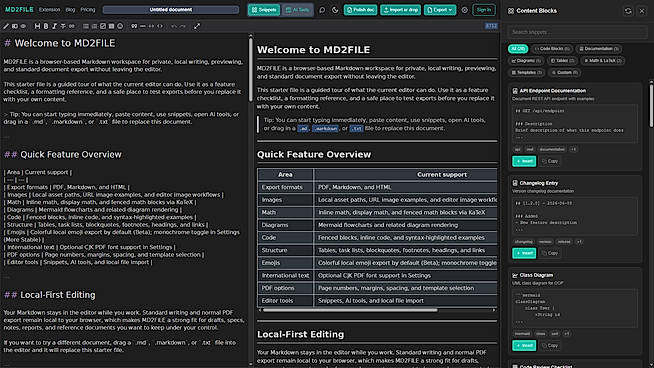The width and height of the screenshot is (654, 368).
Task: Click the Polish doc button
Action: [x=361, y=10]
